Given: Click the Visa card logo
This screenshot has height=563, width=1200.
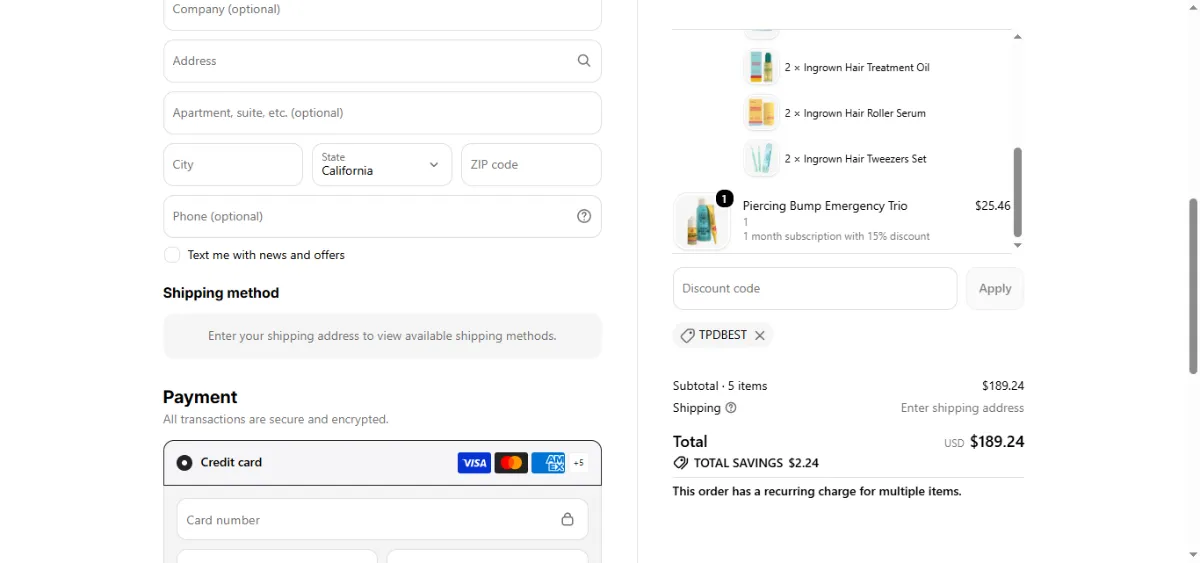Looking at the screenshot, I should click(474, 463).
